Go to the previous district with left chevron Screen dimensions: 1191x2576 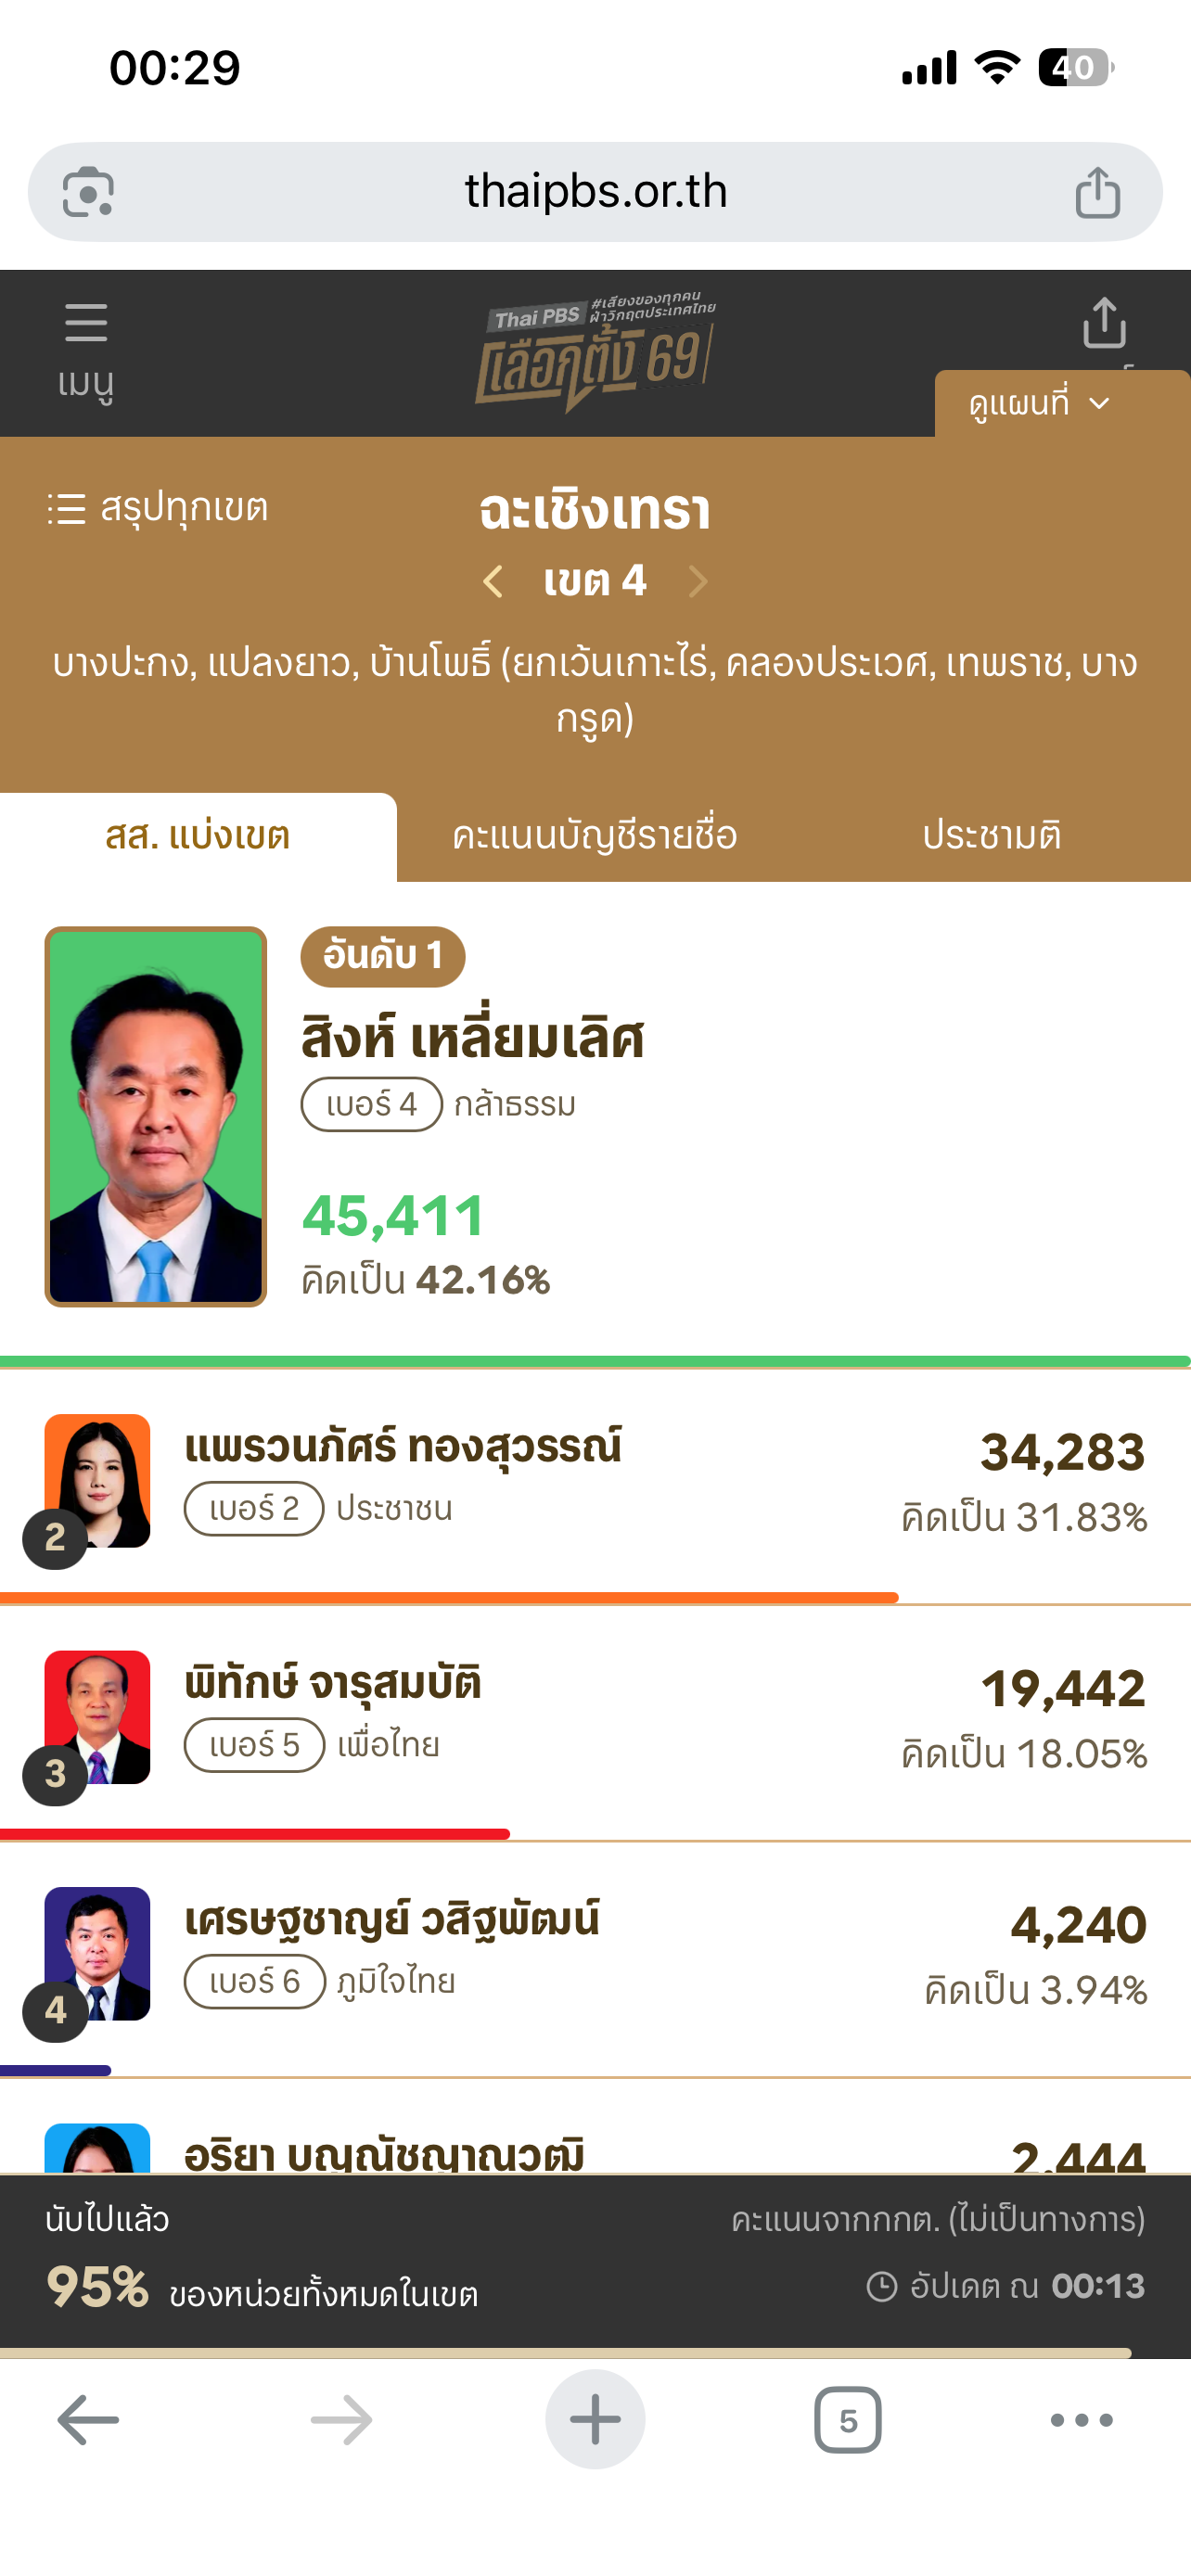pyautogui.click(x=492, y=581)
